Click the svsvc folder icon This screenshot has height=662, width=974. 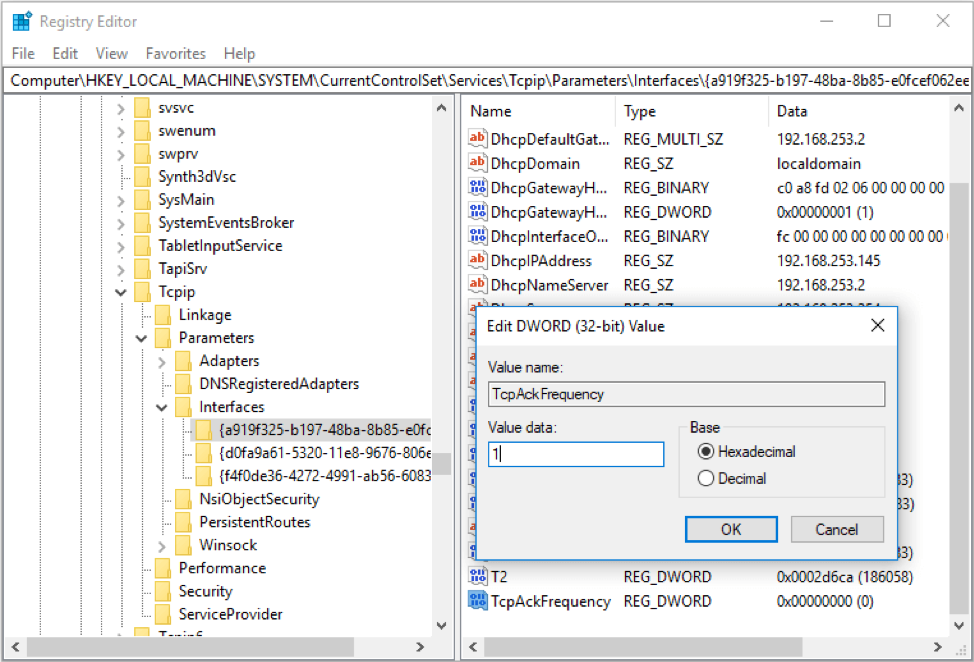[142, 108]
